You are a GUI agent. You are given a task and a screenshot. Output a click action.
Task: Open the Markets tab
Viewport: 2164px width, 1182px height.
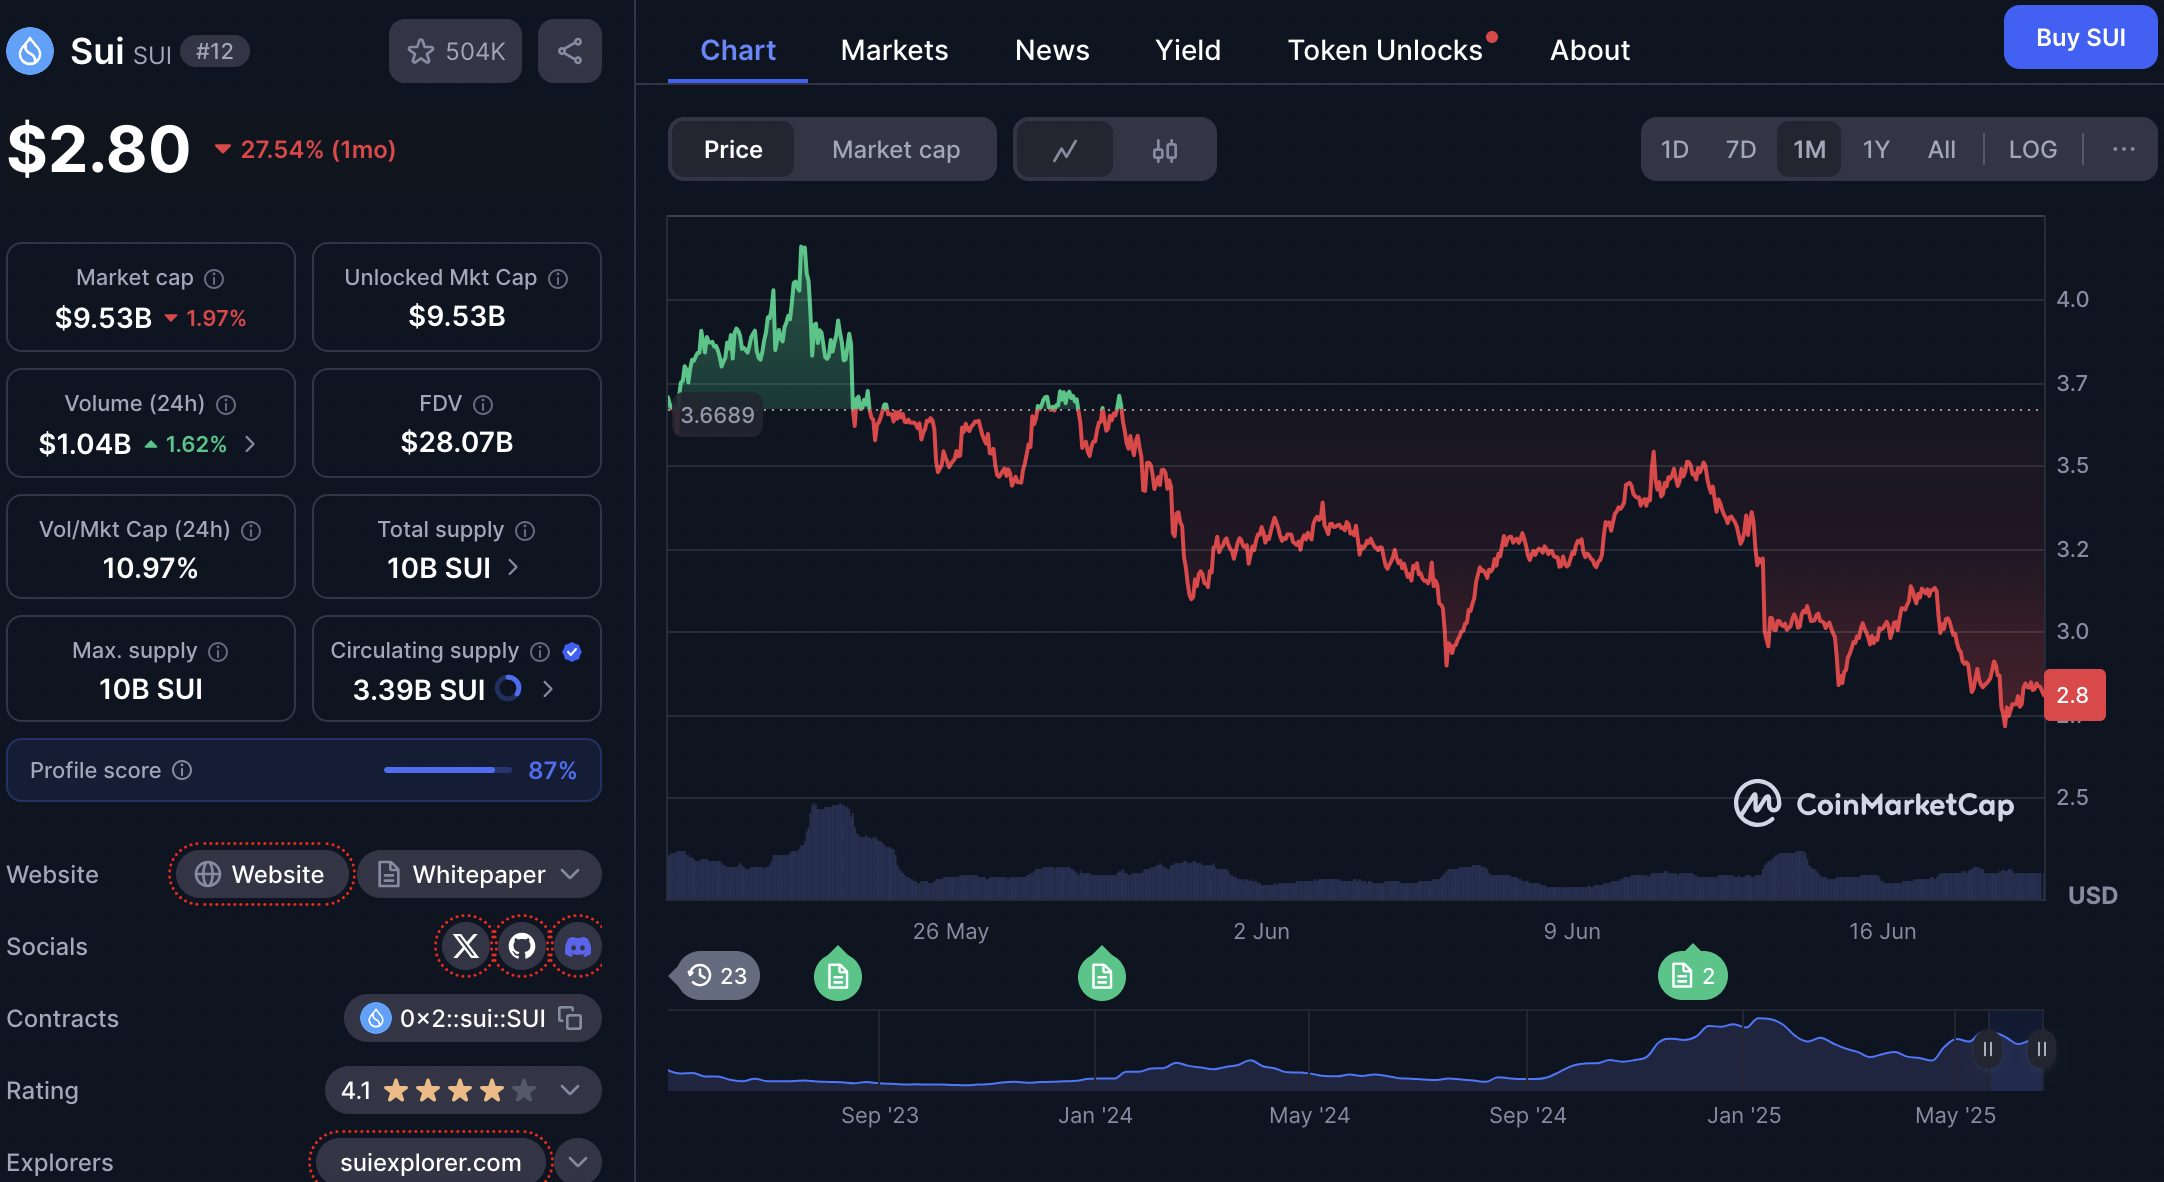pos(894,50)
